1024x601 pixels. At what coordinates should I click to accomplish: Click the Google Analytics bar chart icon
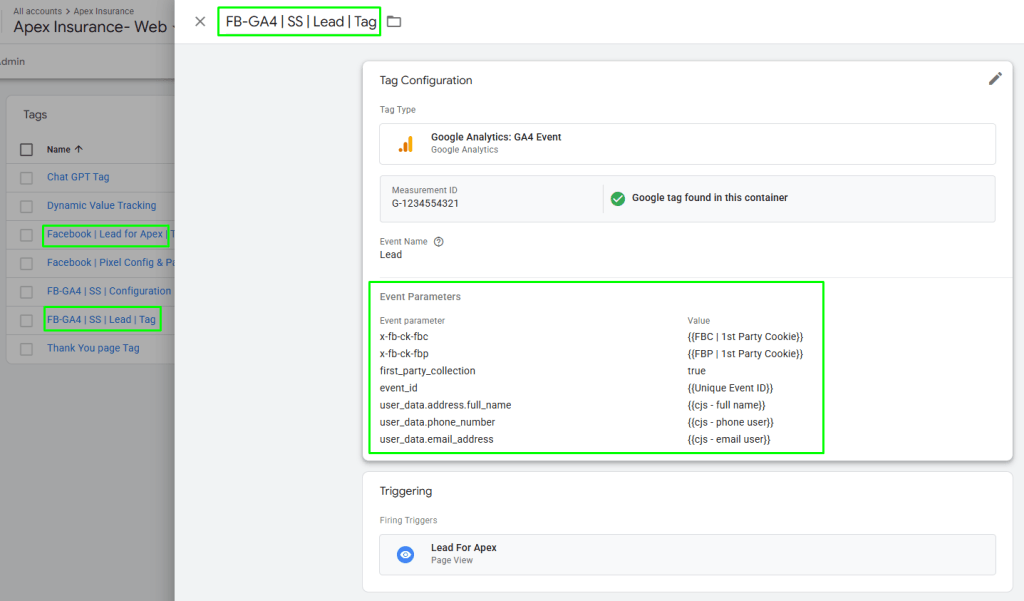[x=405, y=143]
